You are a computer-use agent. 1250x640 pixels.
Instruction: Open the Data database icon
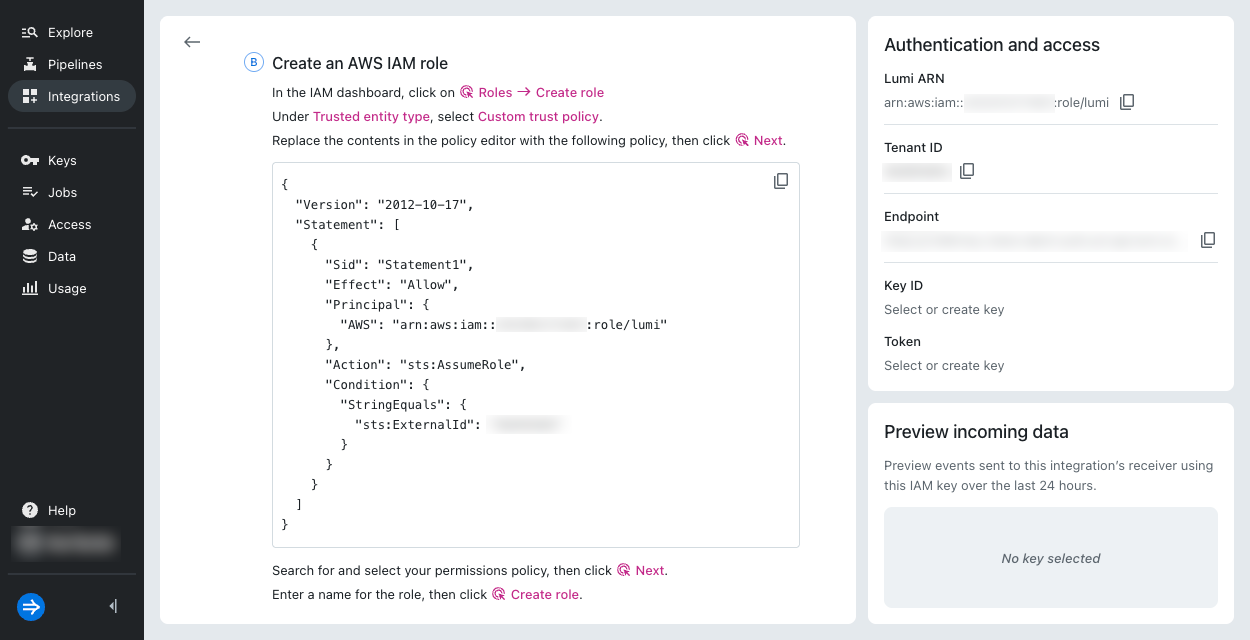(x=30, y=256)
